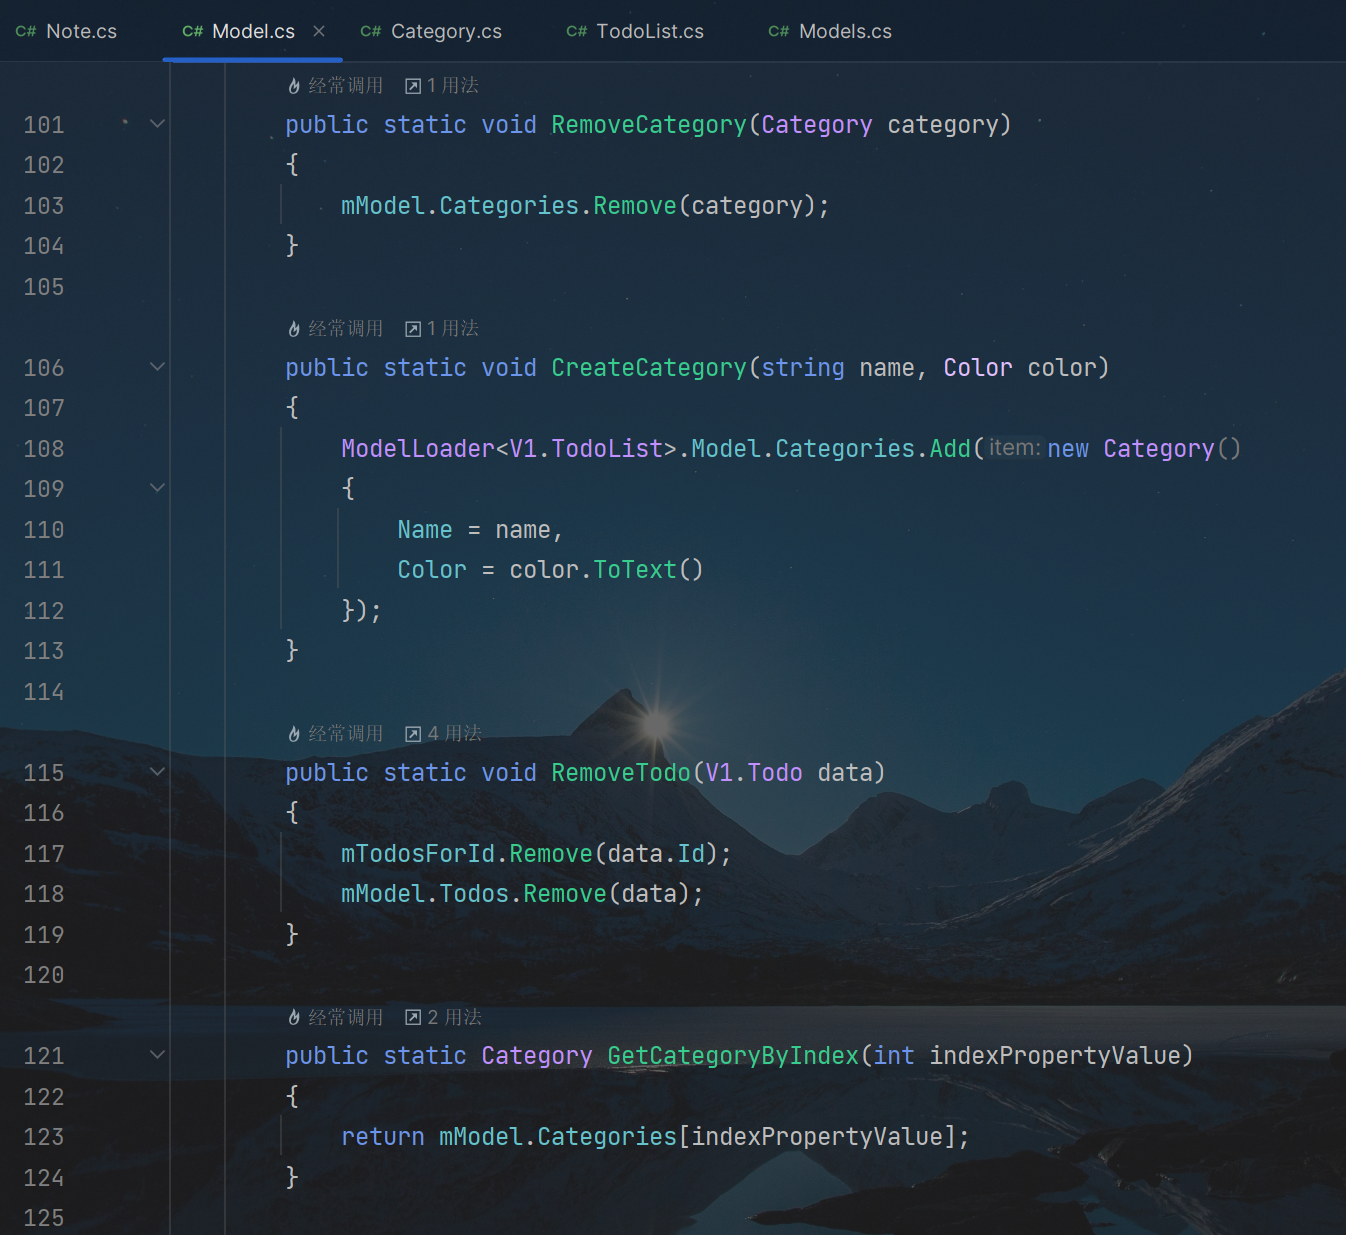Switch to the Note.cs tab

(67, 31)
